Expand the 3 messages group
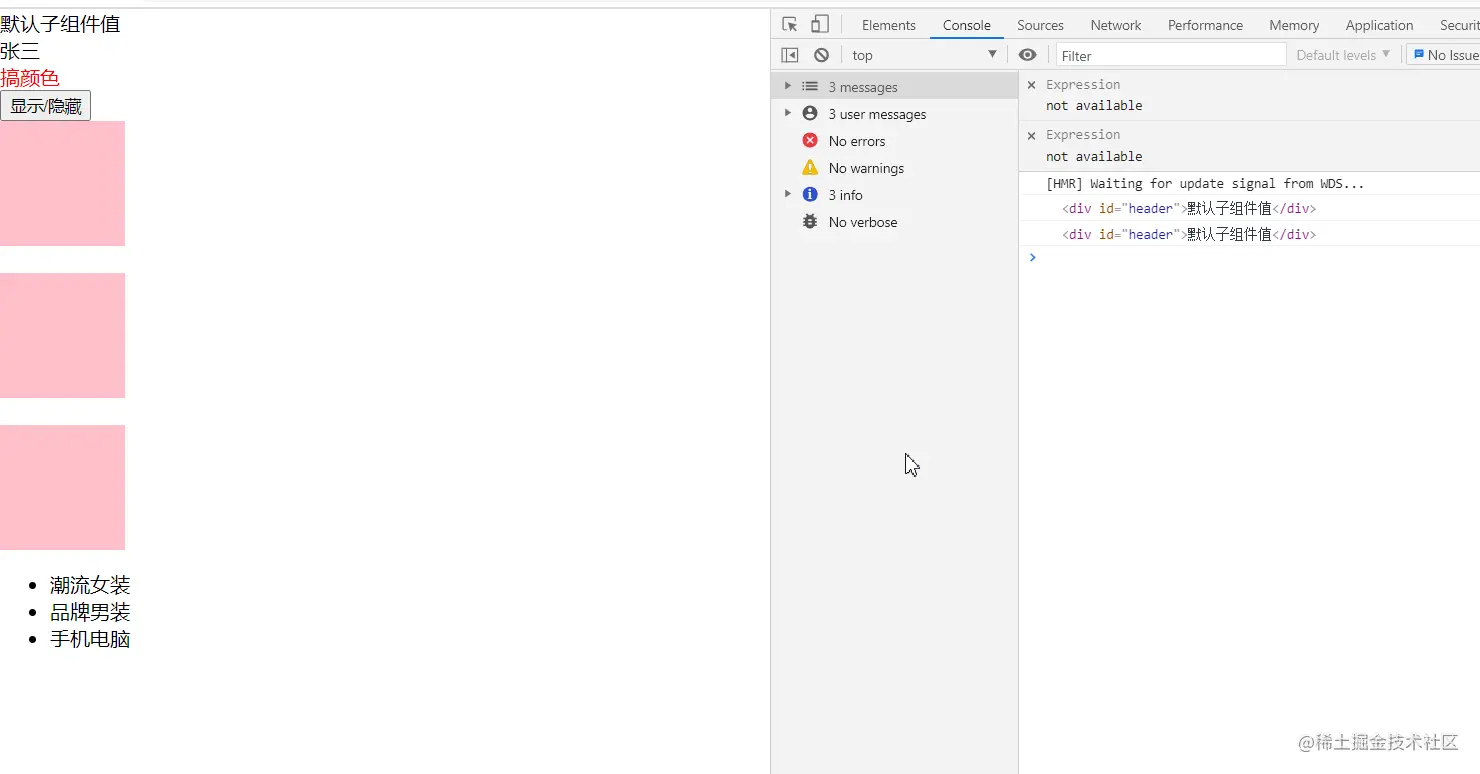 point(788,87)
